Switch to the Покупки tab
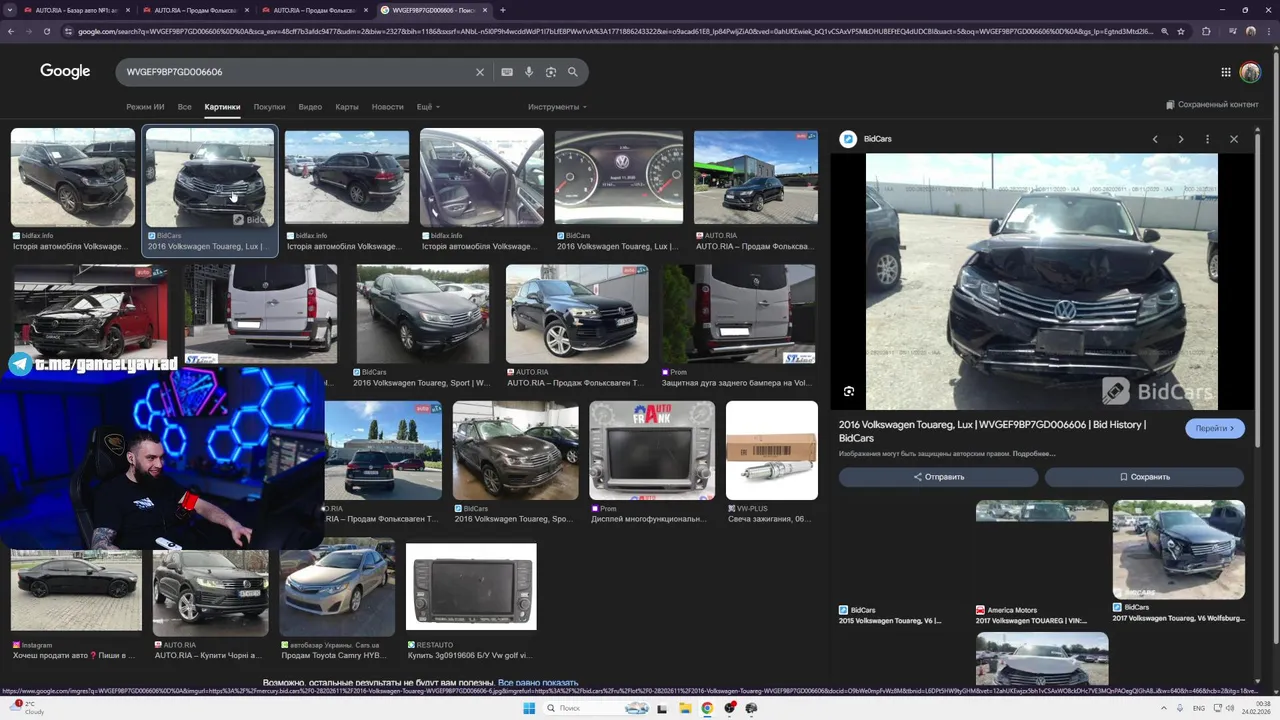The height and width of the screenshot is (720, 1280). click(269, 107)
